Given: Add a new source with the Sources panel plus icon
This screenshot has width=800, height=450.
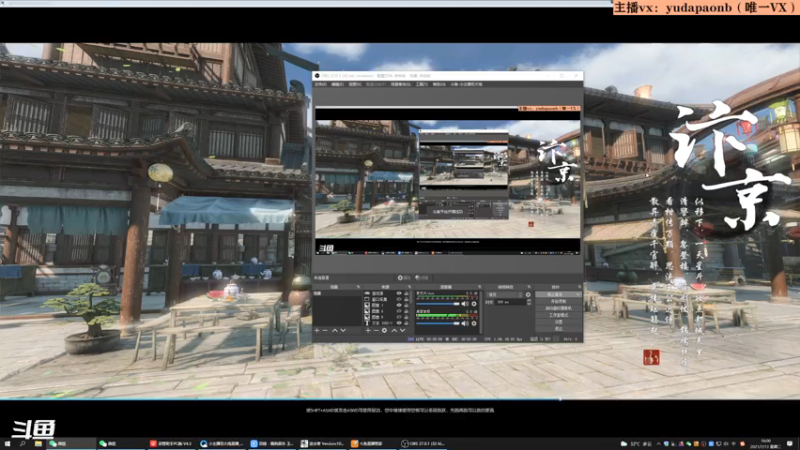Looking at the screenshot, I should pos(368,331).
